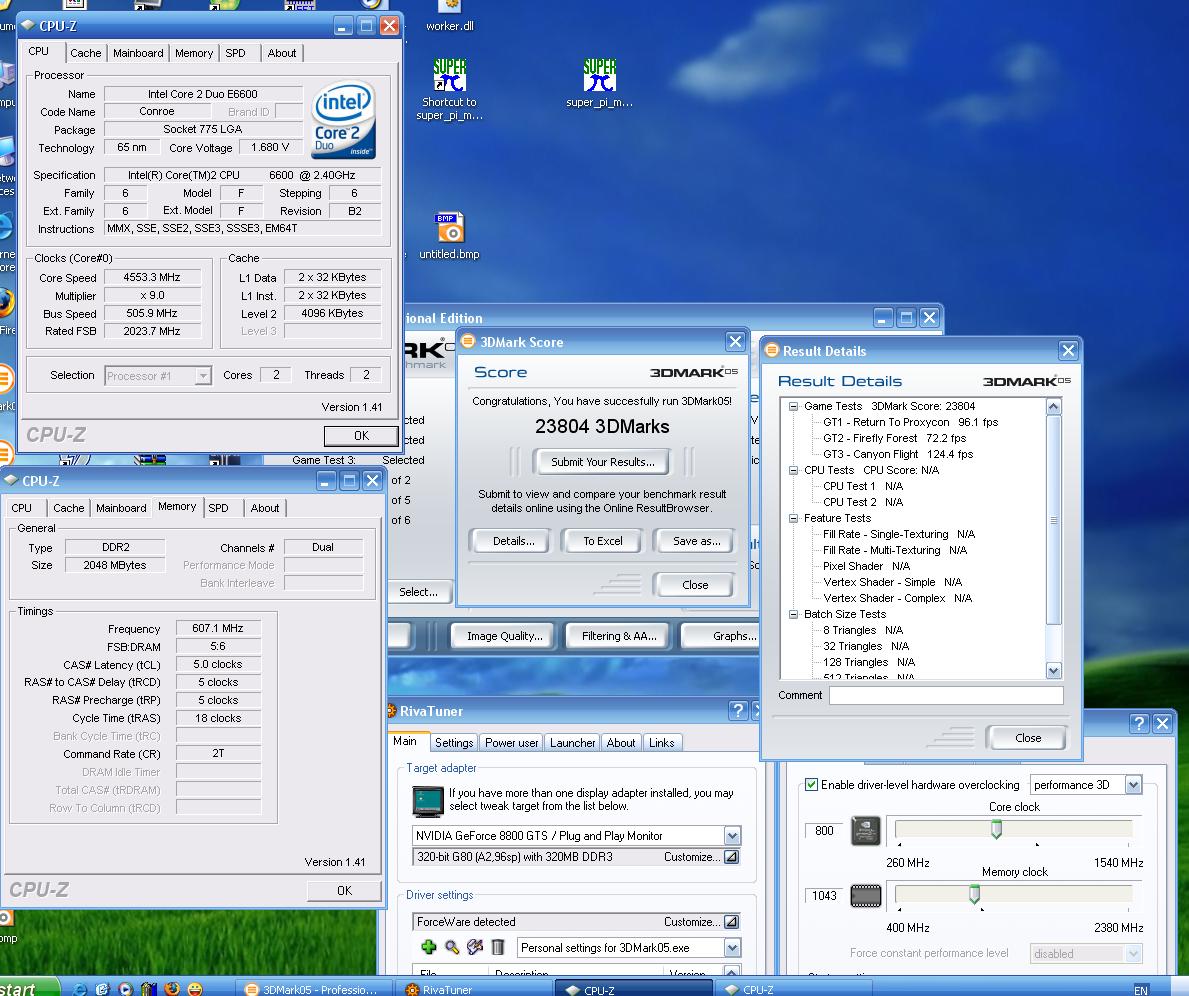Click the Core clock value box showing 800
This screenshot has height=996, width=1189.
[x=824, y=831]
